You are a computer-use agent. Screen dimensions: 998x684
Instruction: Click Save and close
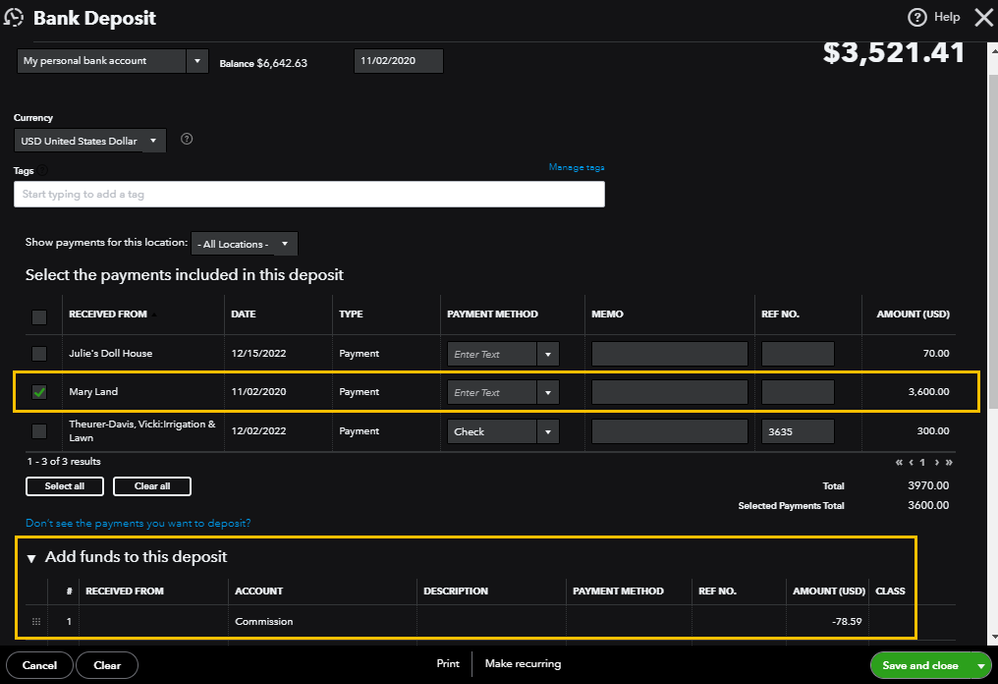pyautogui.click(x=920, y=666)
